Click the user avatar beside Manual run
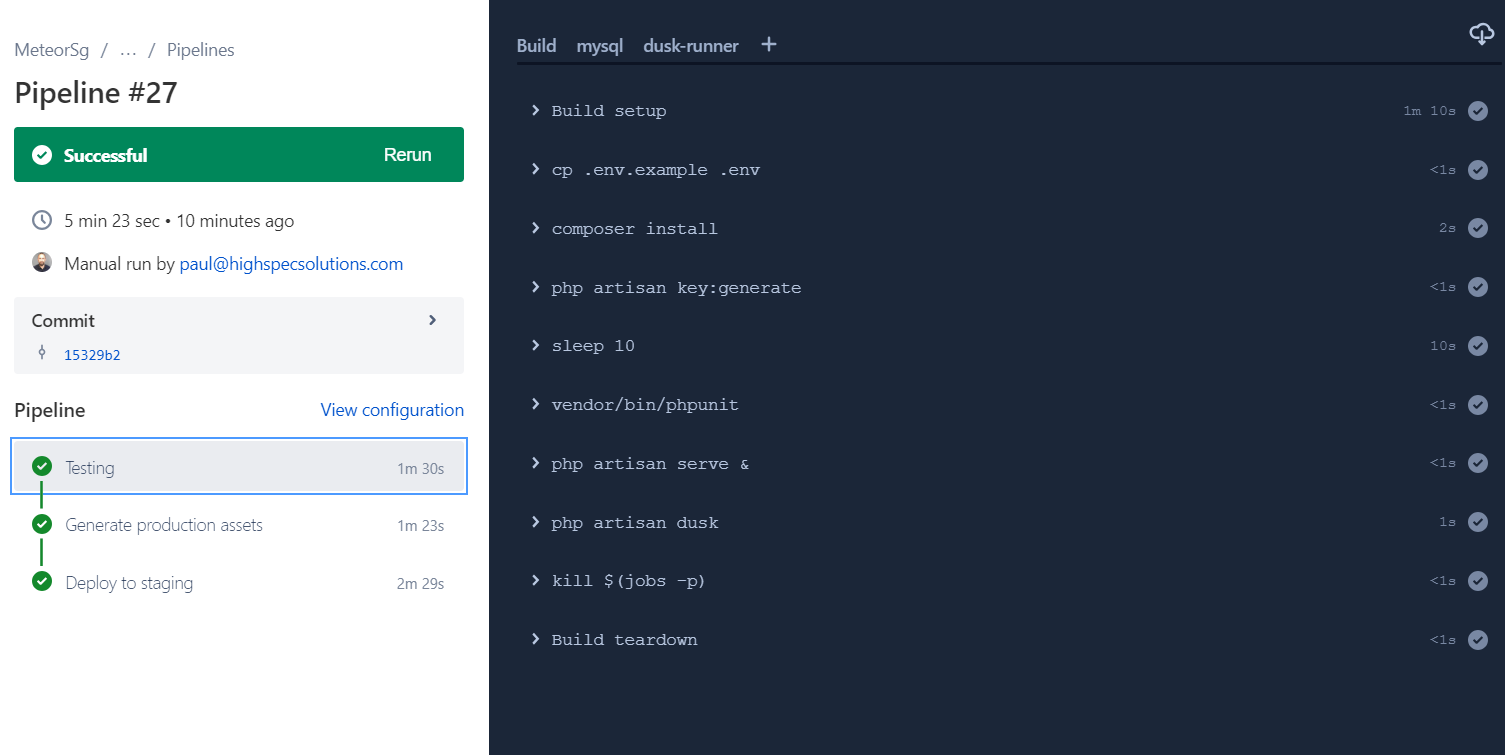Screen dimensions: 1505x755 click(42, 263)
